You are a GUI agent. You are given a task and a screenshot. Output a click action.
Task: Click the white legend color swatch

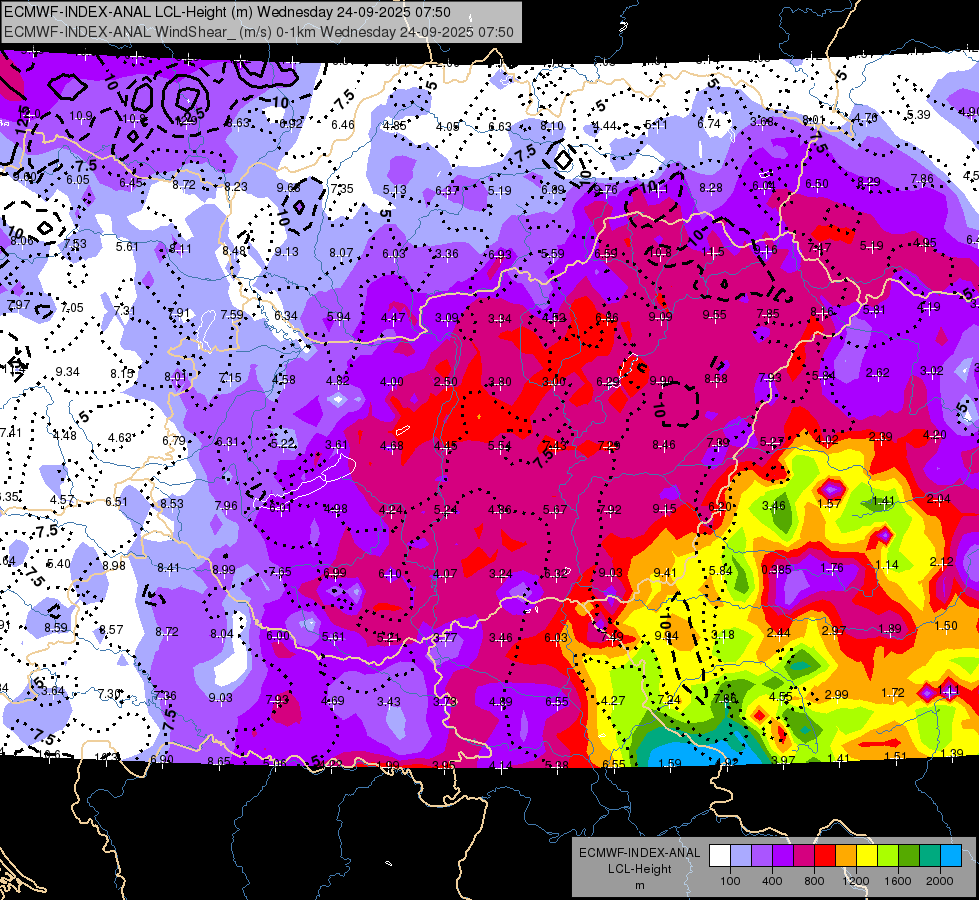point(720,856)
